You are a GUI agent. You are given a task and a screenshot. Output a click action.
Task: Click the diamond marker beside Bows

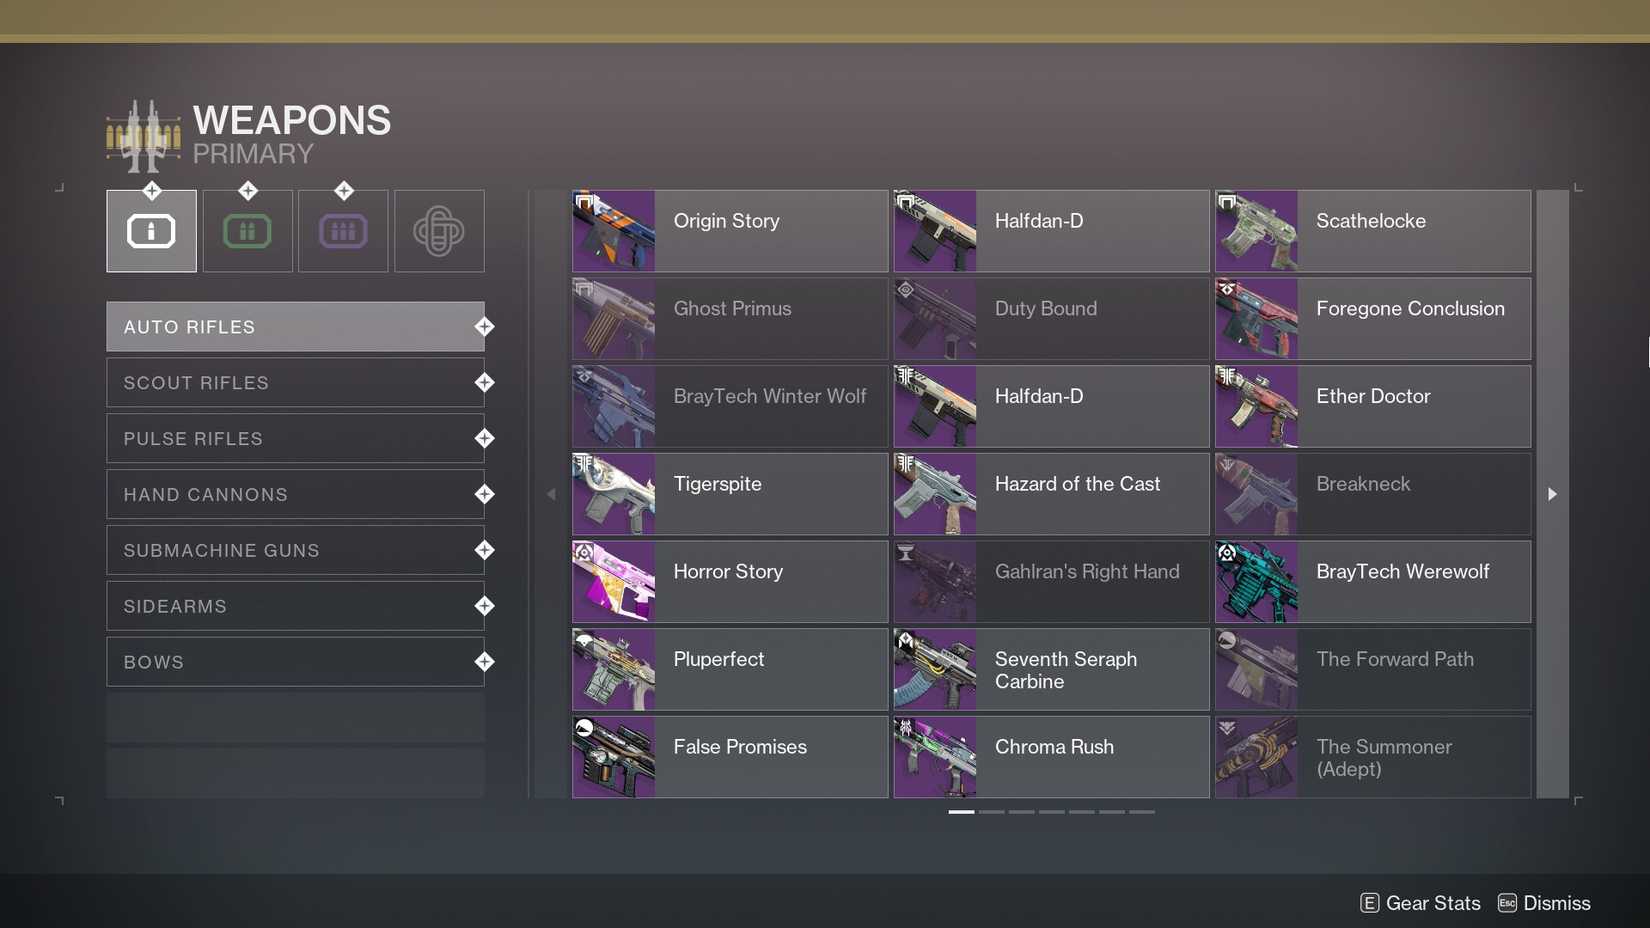[485, 662]
